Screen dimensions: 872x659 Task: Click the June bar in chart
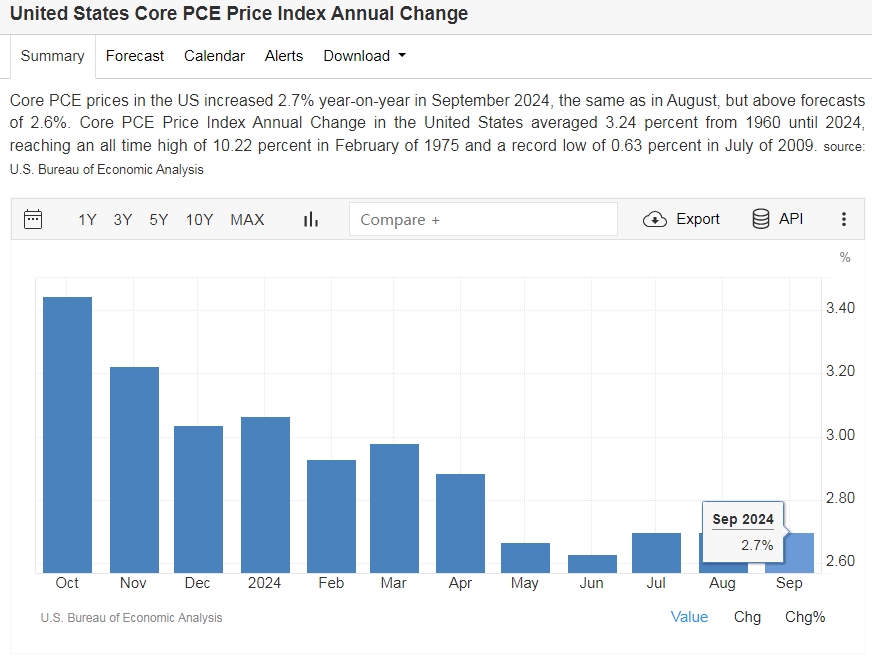coord(592,563)
